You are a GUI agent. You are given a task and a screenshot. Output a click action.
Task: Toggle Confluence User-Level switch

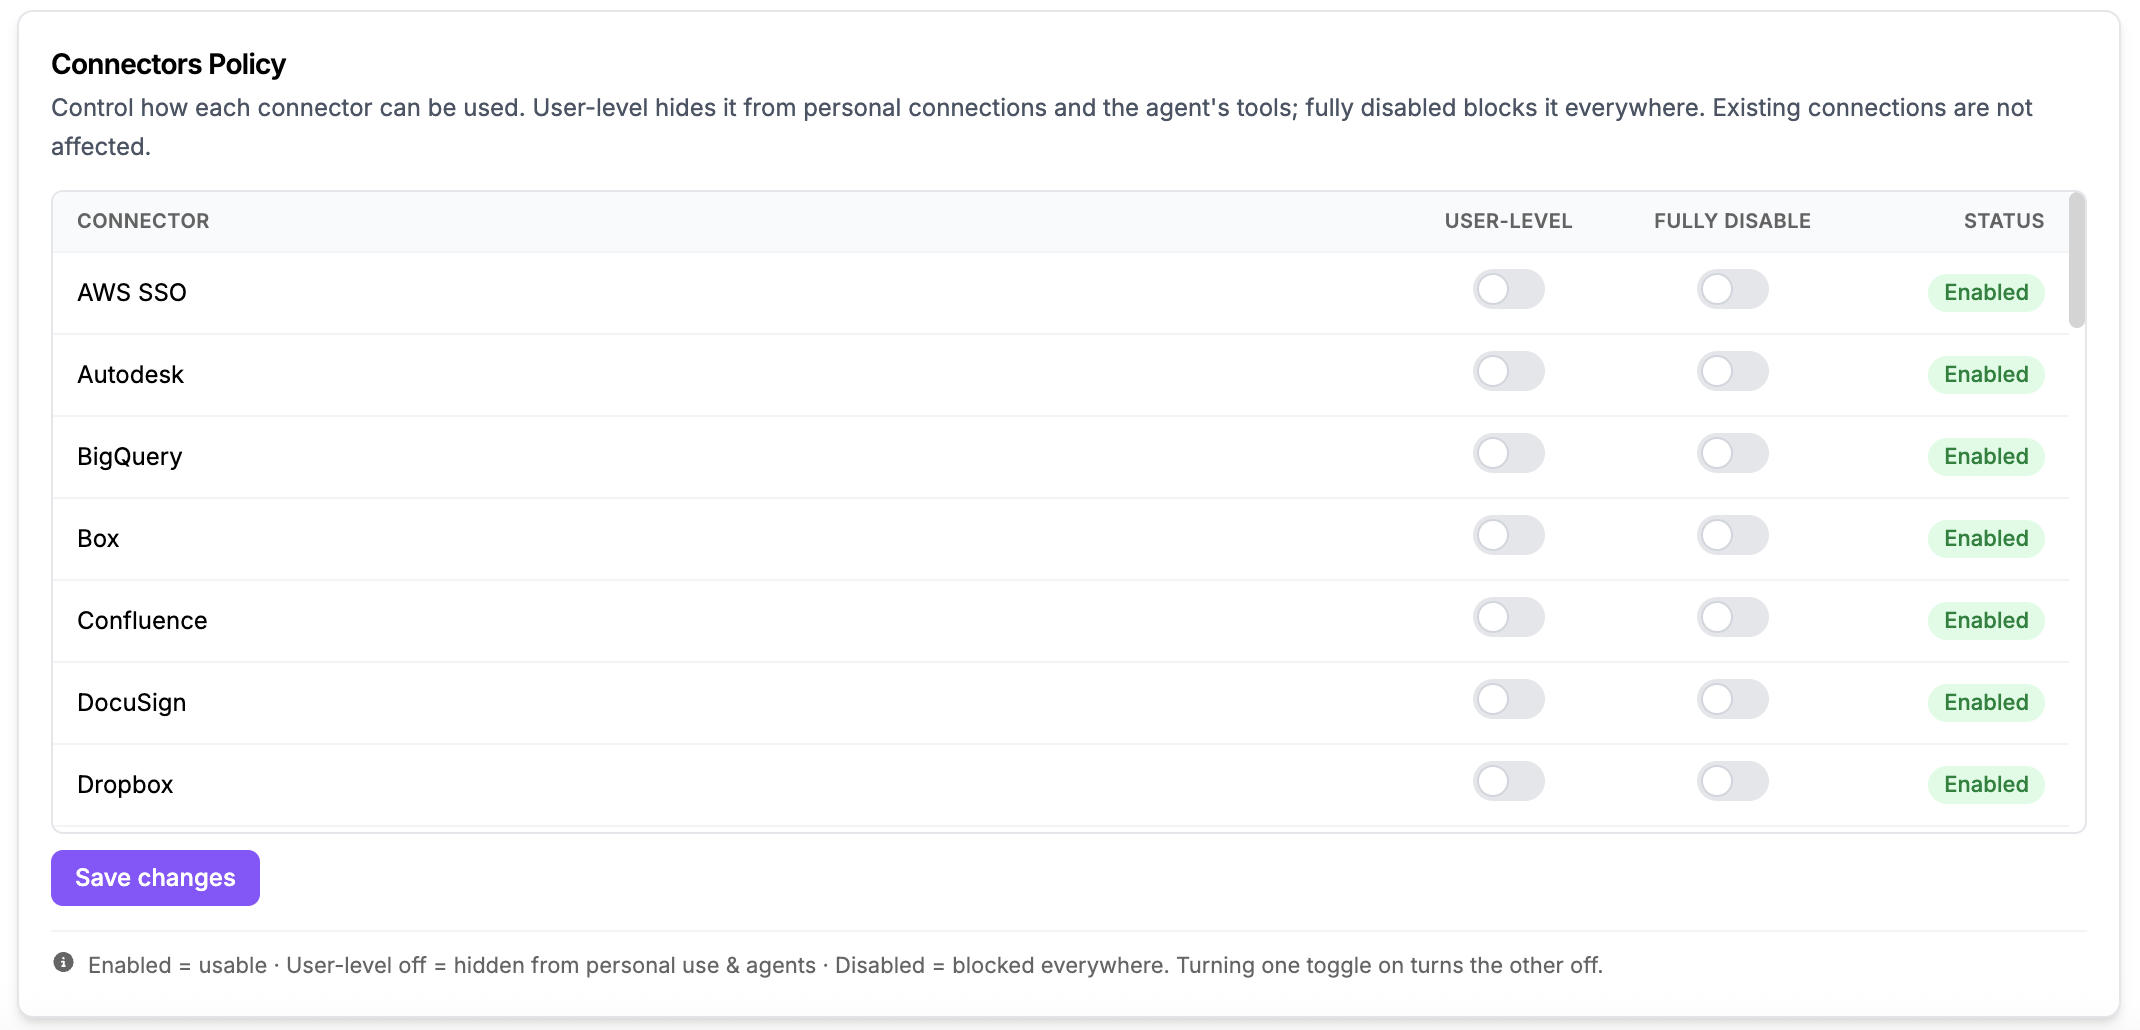tap(1508, 618)
